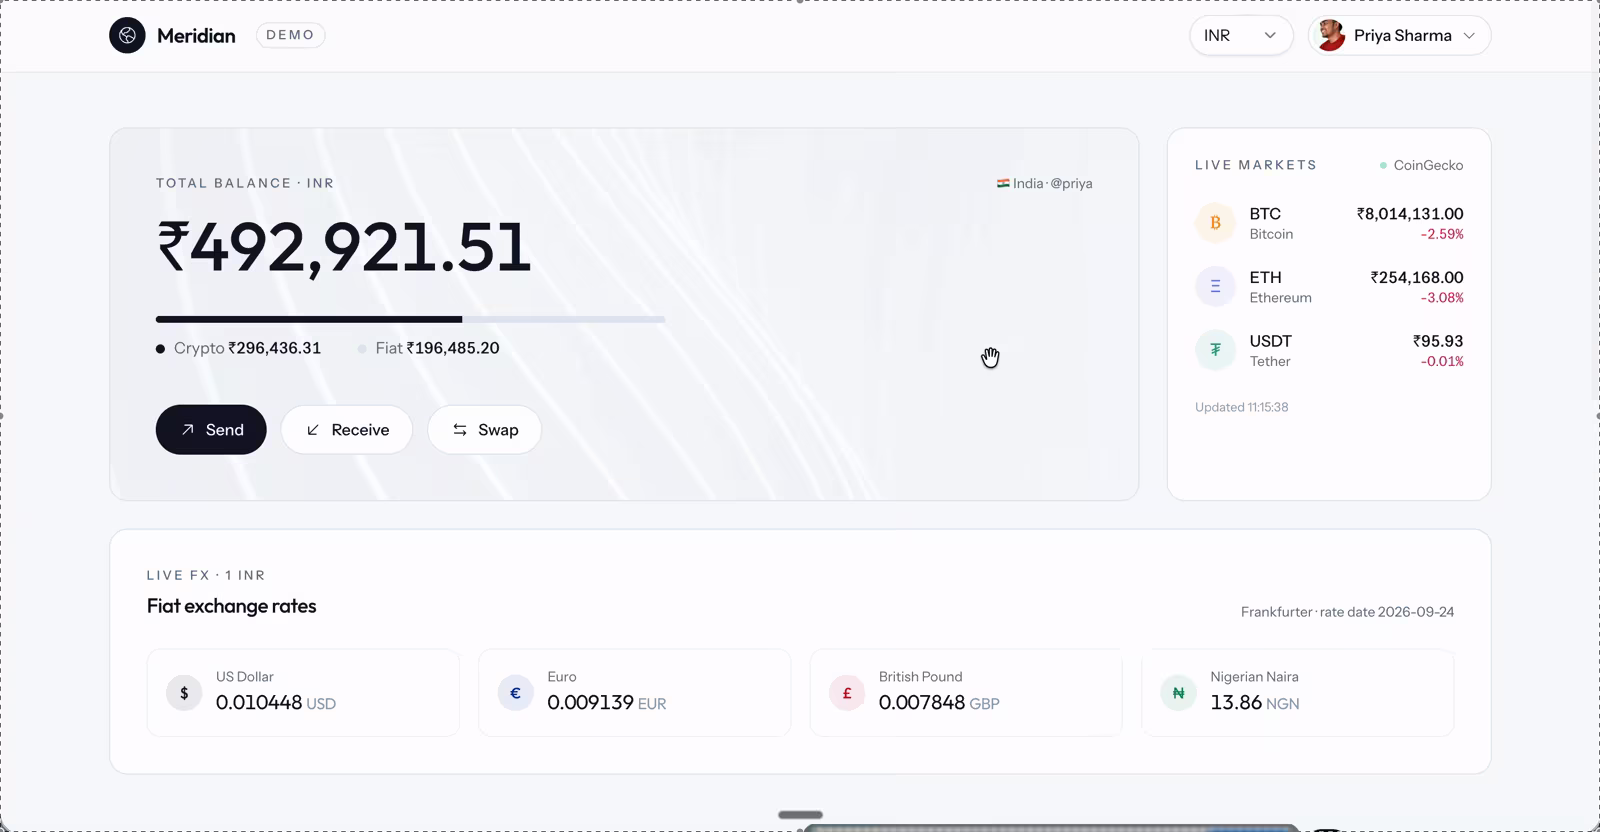Click the bottom drag handle bar

click(800, 815)
